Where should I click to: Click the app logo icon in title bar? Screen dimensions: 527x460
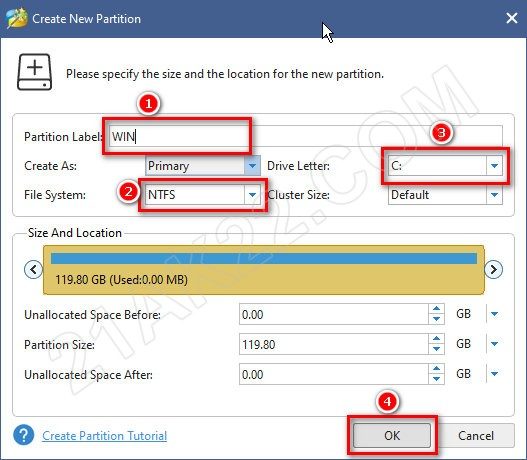[x=16, y=18]
